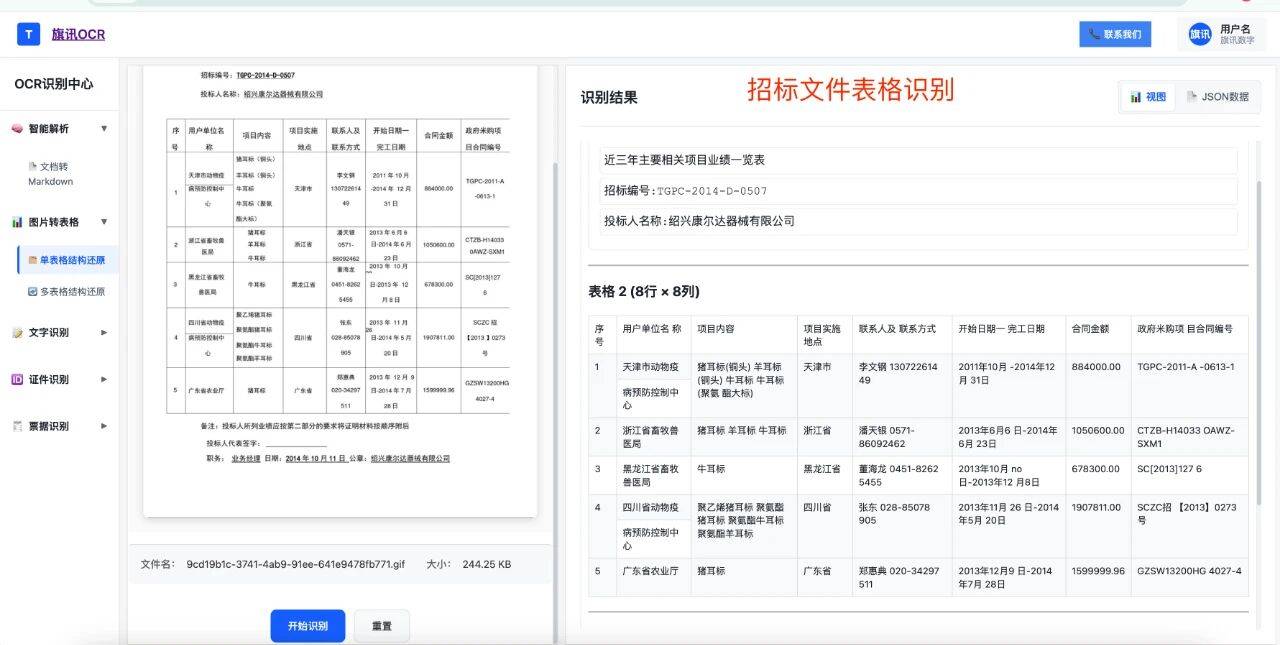
Task: Switch to the 视图 view toggle
Action: click(x=1148, y=97)
